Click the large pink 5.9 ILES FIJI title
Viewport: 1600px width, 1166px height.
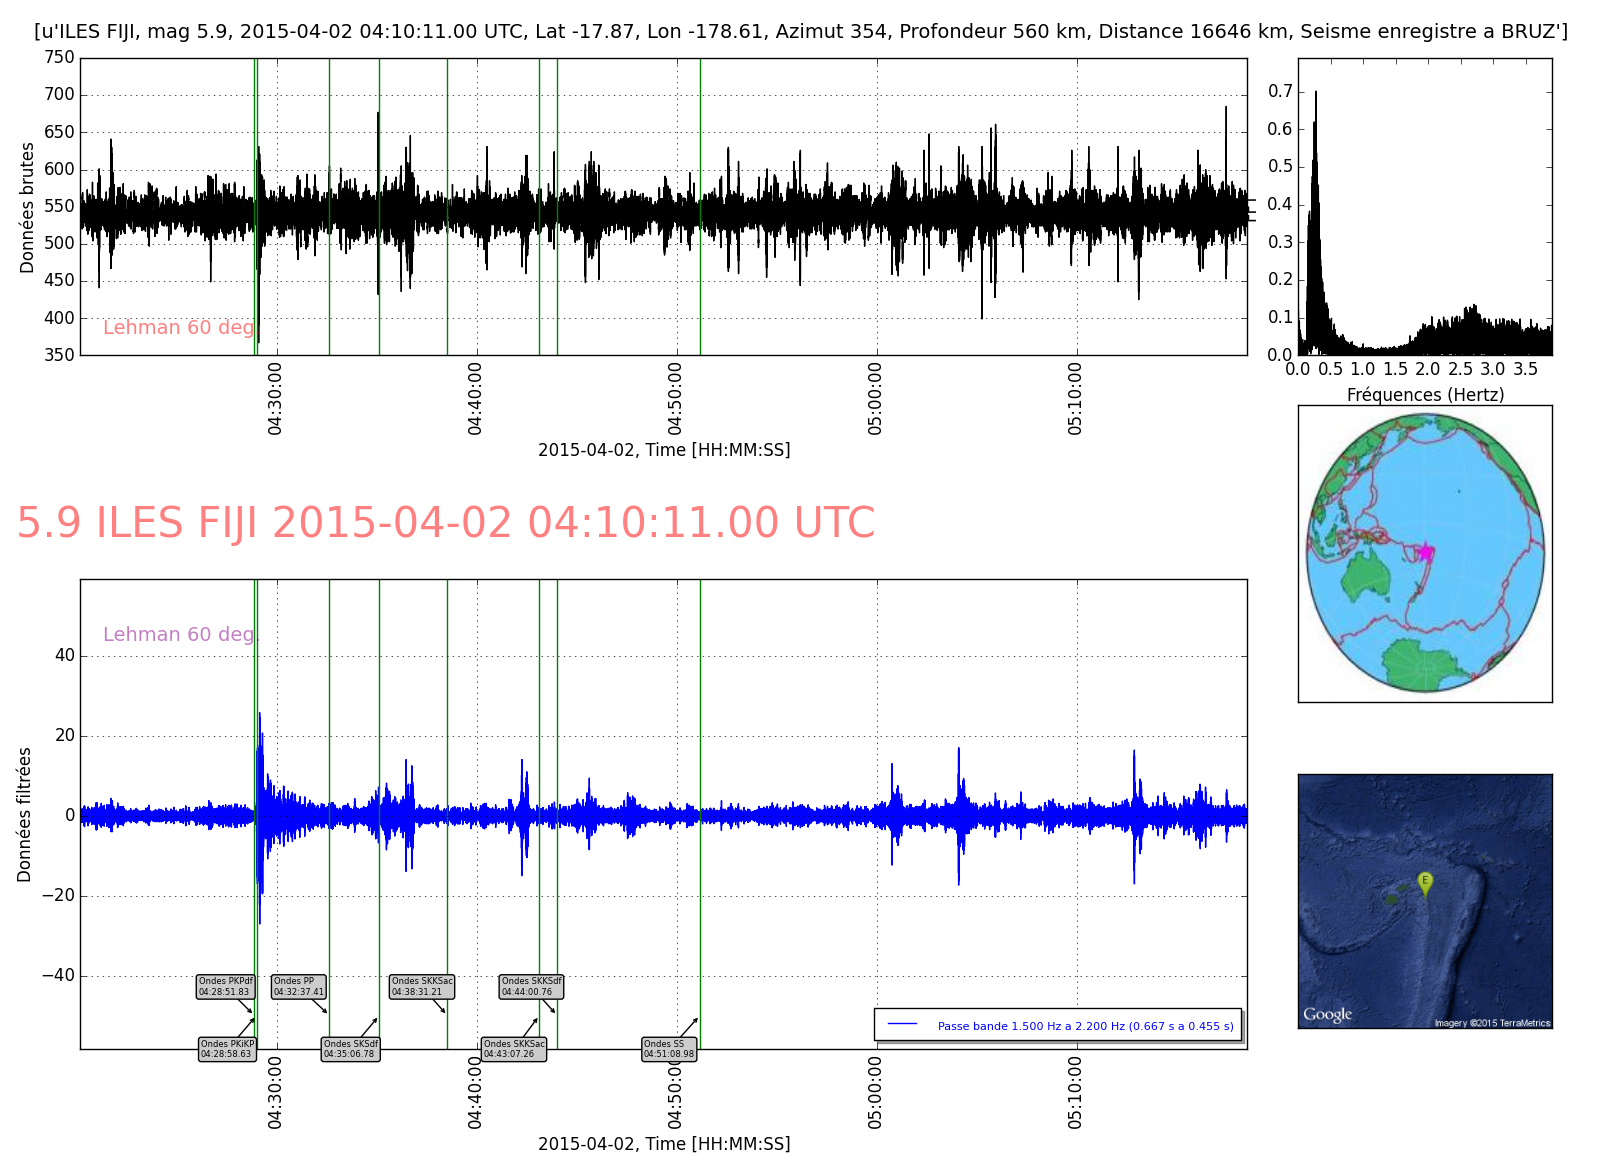click(x=446, y=523)
